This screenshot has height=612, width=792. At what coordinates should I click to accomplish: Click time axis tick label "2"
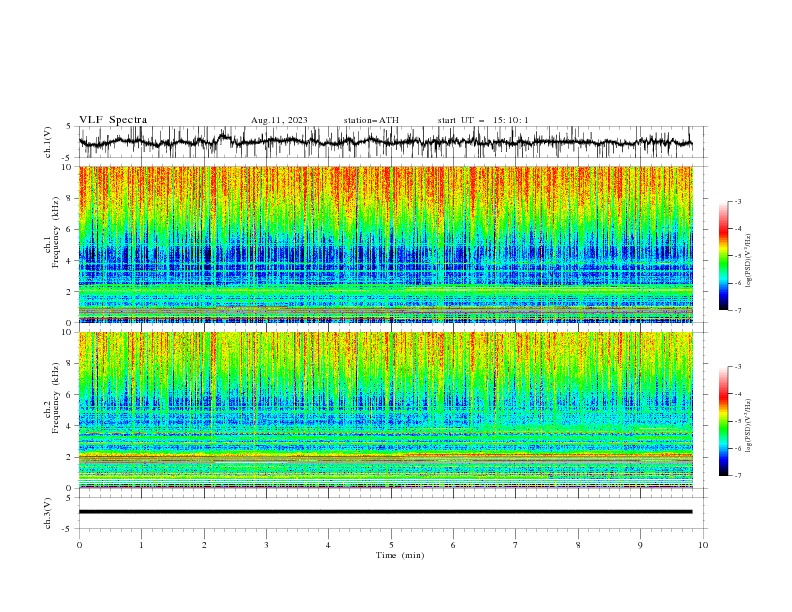coord(204,545)
